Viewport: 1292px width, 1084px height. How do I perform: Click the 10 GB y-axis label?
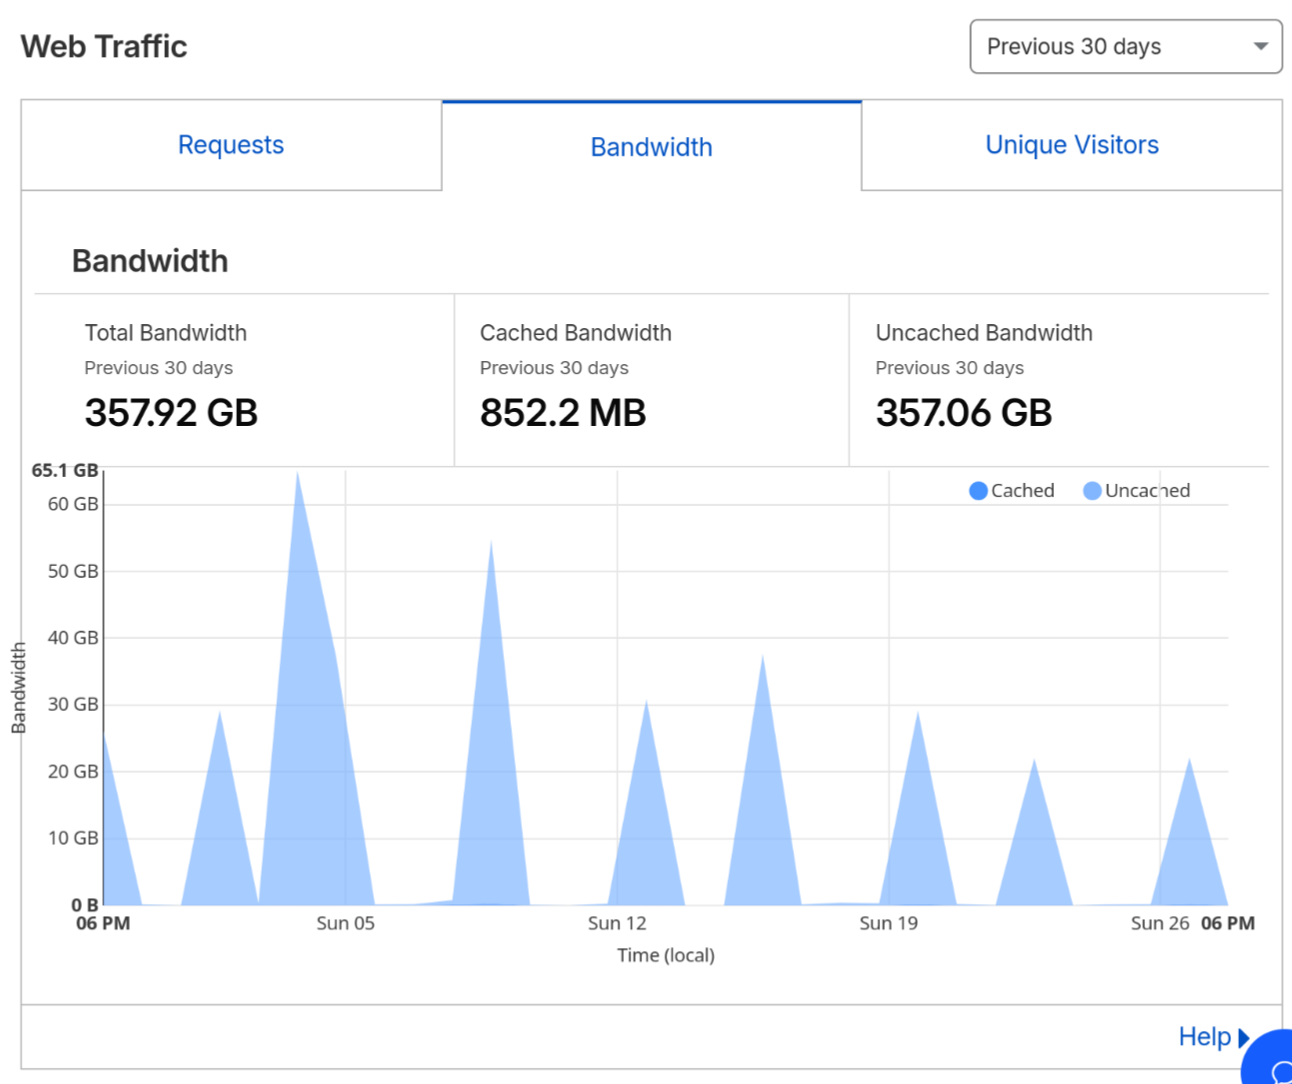point(73,838)
